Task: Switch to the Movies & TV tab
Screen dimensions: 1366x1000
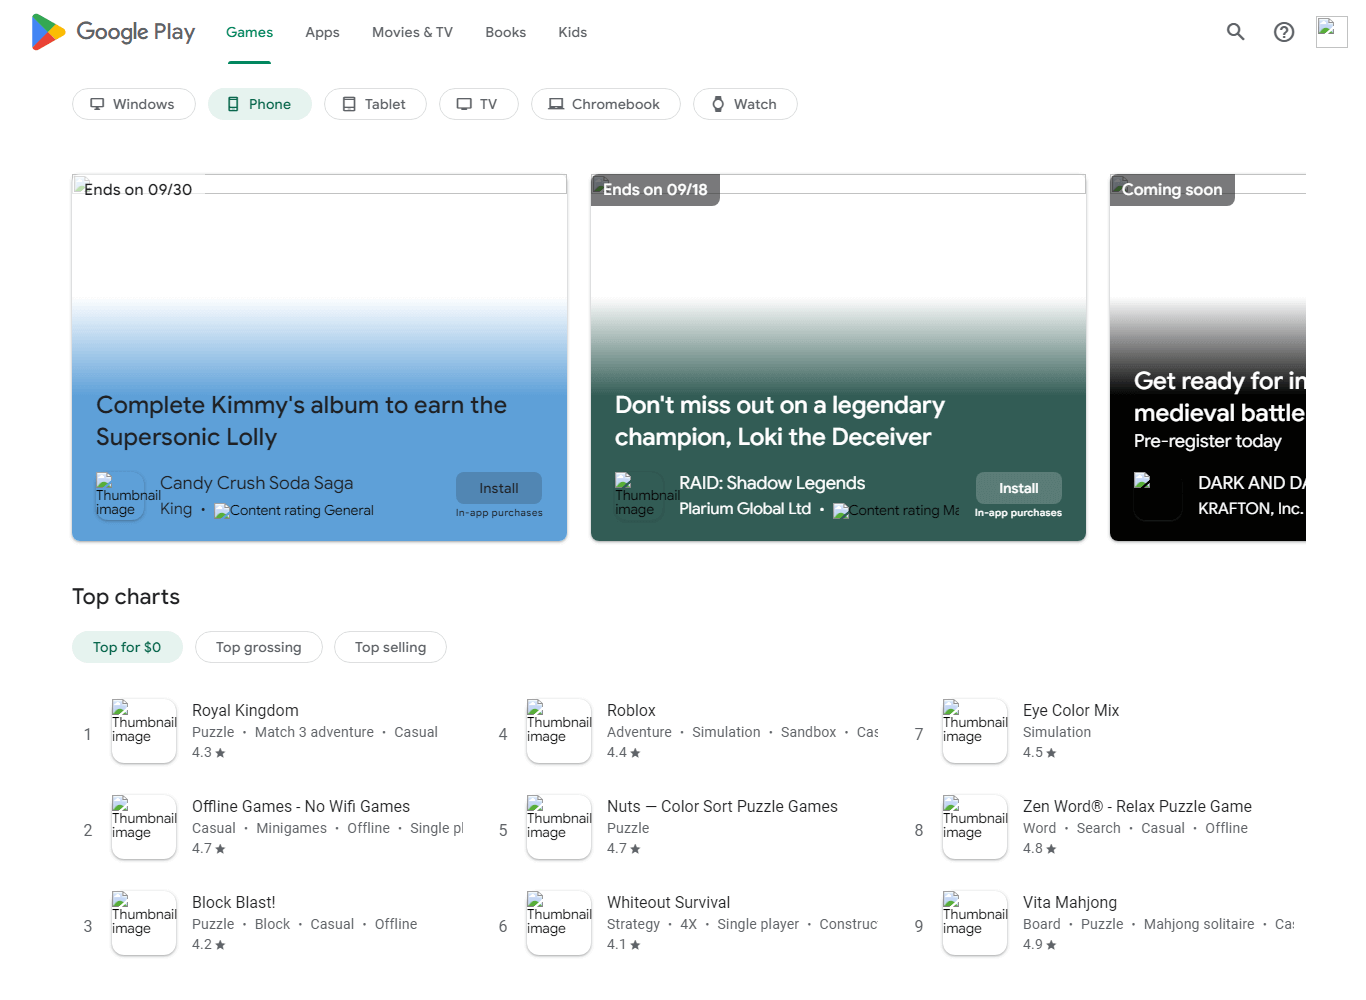Action: pyautogui.click(x=412, y=32)
